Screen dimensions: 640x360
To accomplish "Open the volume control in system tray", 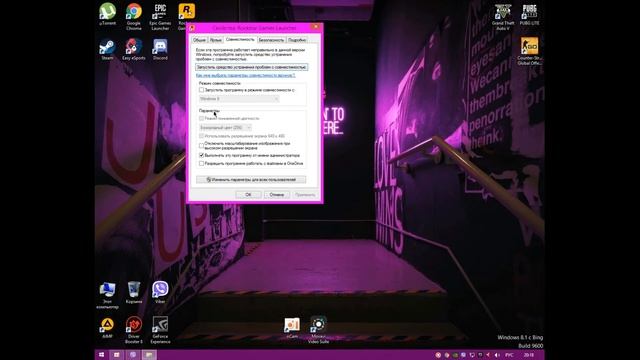I will (497, 355).
